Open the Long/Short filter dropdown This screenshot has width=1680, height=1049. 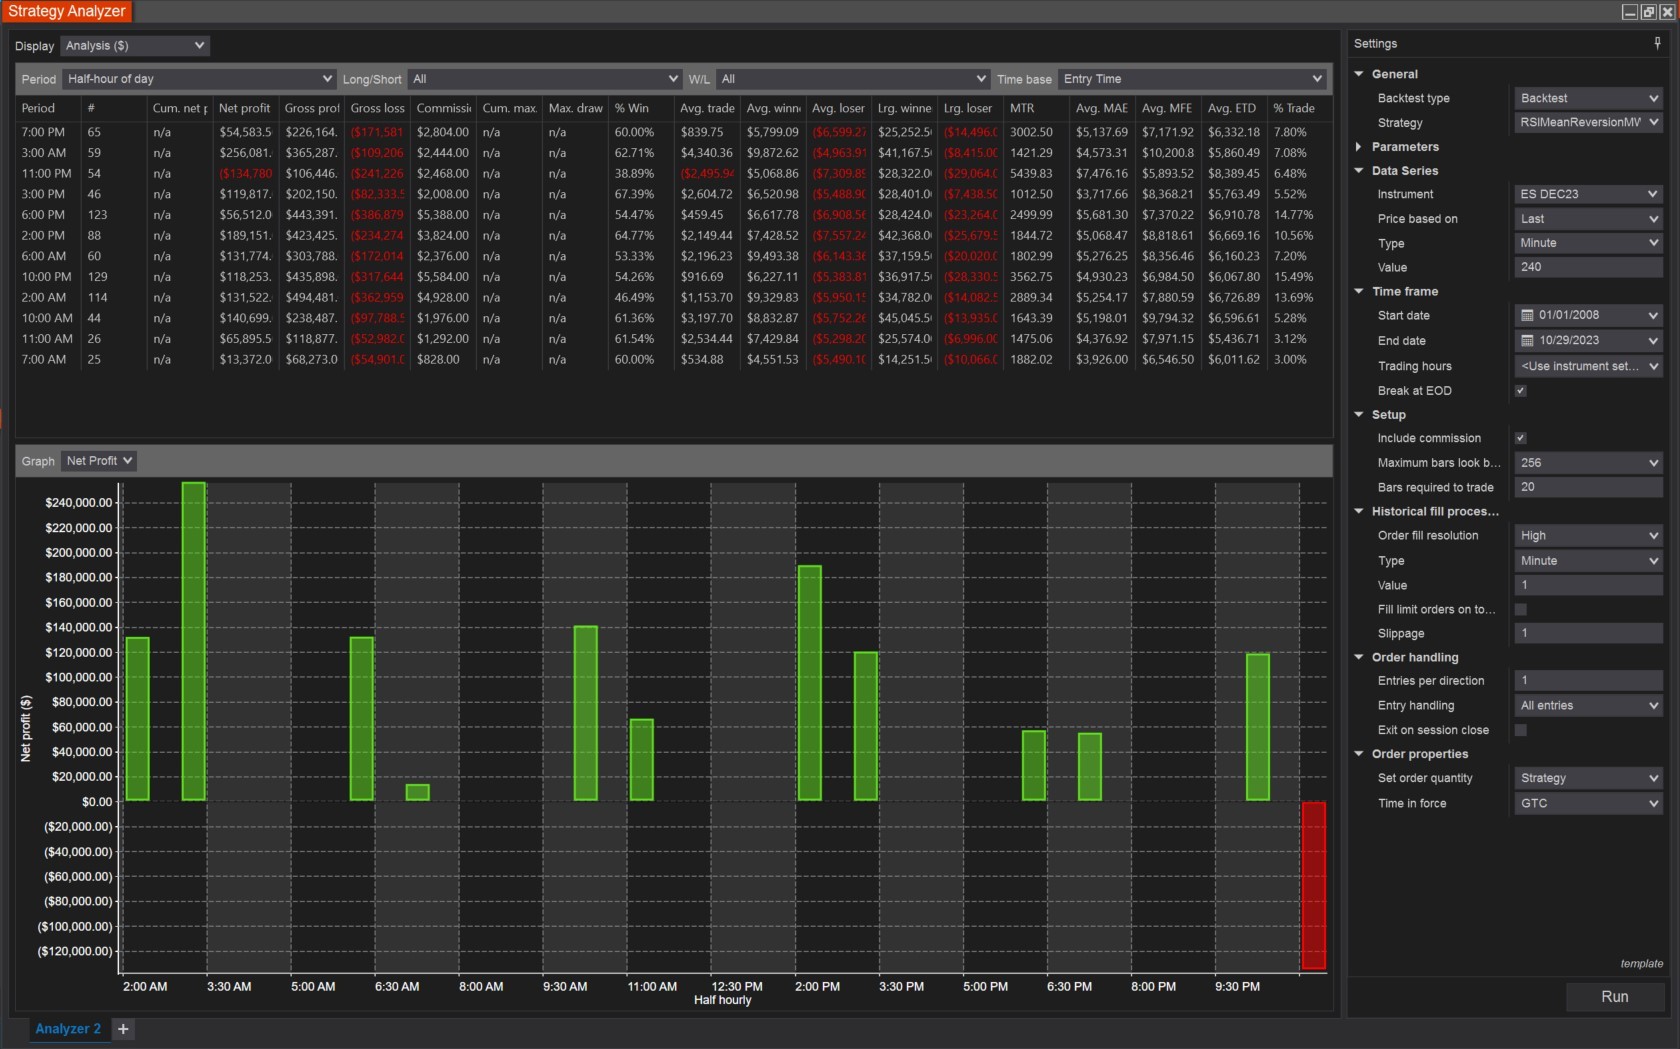pyautogui.click(x=545, y=79)
